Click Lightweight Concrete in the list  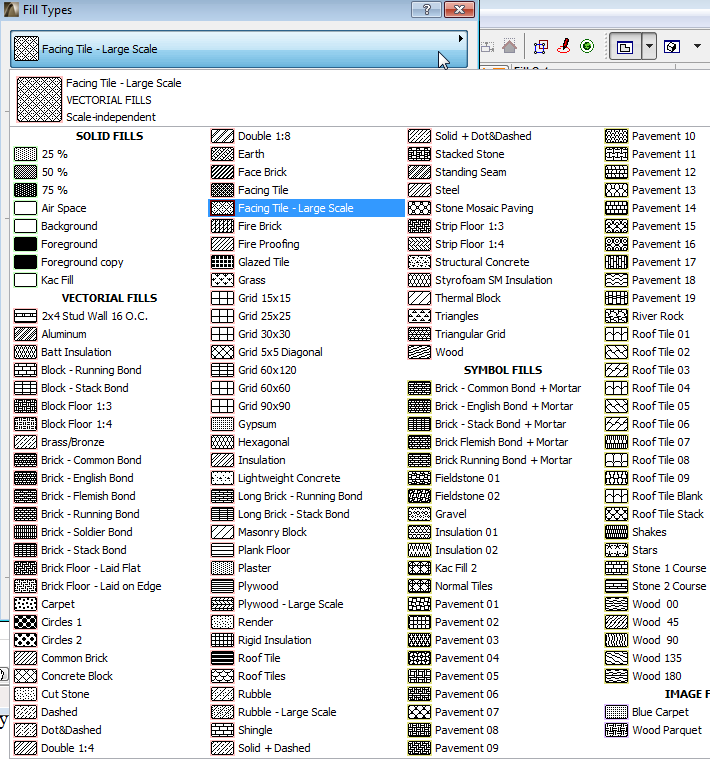coord(289,478)
